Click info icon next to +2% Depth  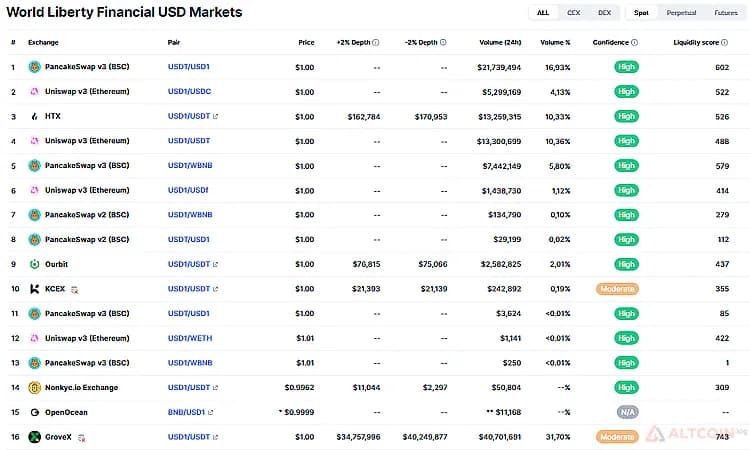pos(375,43)
